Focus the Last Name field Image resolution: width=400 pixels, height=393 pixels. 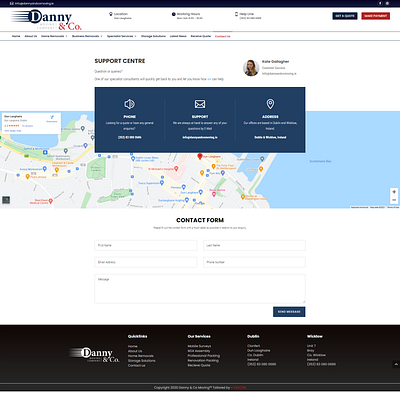[x=254, y=245]
